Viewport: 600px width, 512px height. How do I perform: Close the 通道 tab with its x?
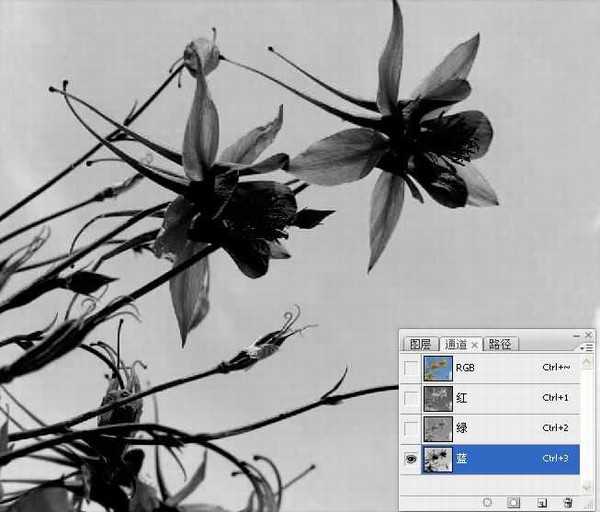pyautogui.click(x=475, y=344)
